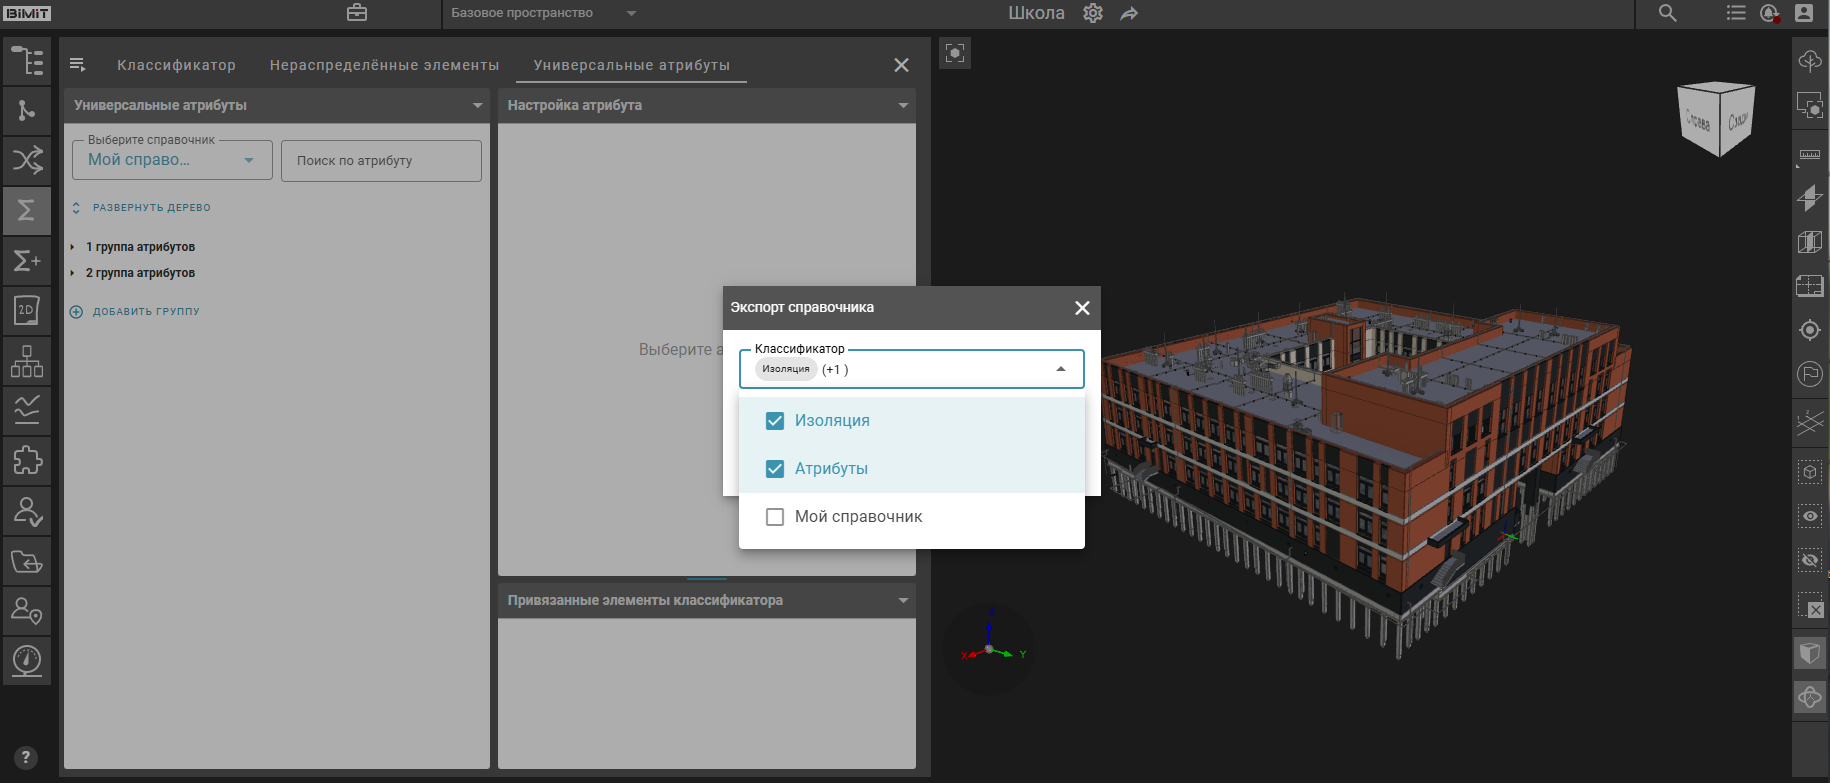Open the 2D drawing view icon

coord(27,311)
